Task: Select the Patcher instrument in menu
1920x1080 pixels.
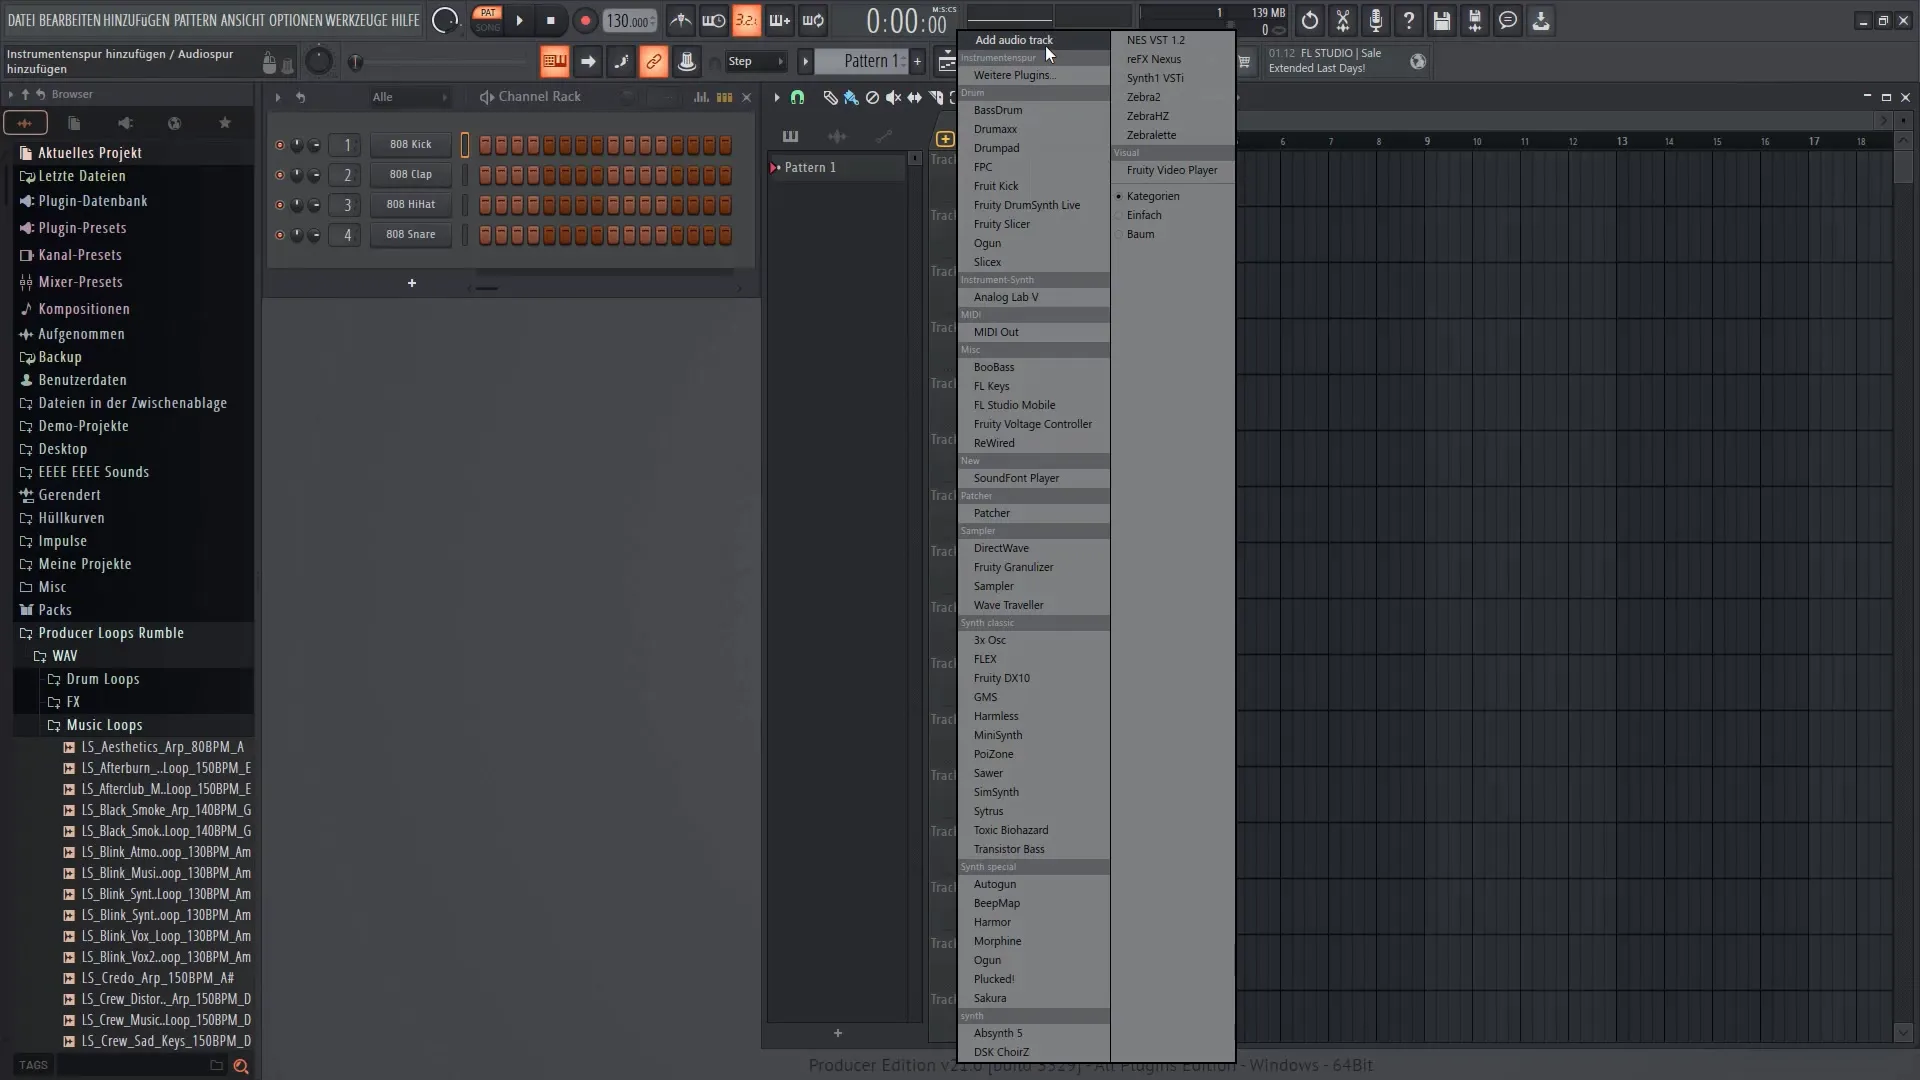Action: tap(990, 512)
